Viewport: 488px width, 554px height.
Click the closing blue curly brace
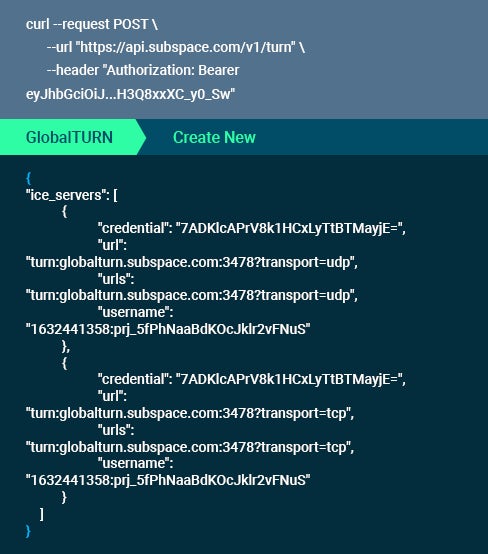pos(28,531)
